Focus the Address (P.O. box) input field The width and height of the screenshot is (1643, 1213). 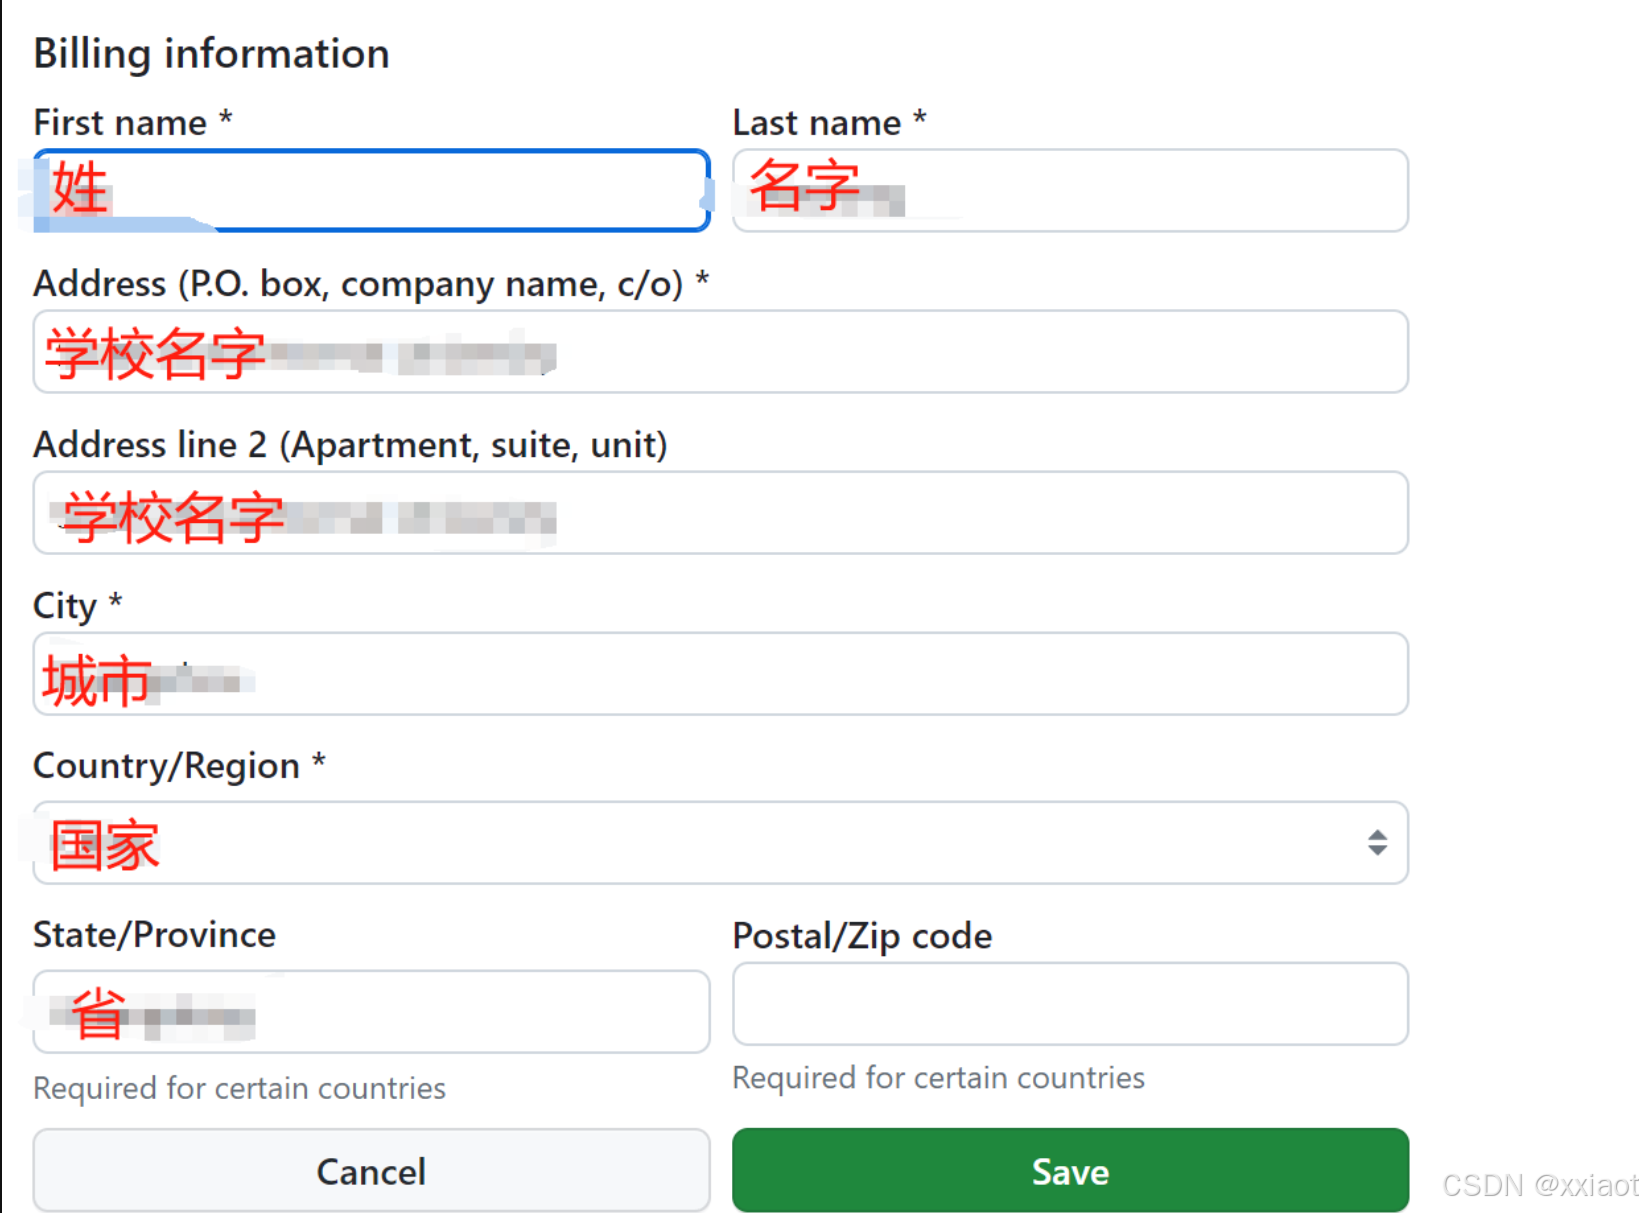point(720,351)
